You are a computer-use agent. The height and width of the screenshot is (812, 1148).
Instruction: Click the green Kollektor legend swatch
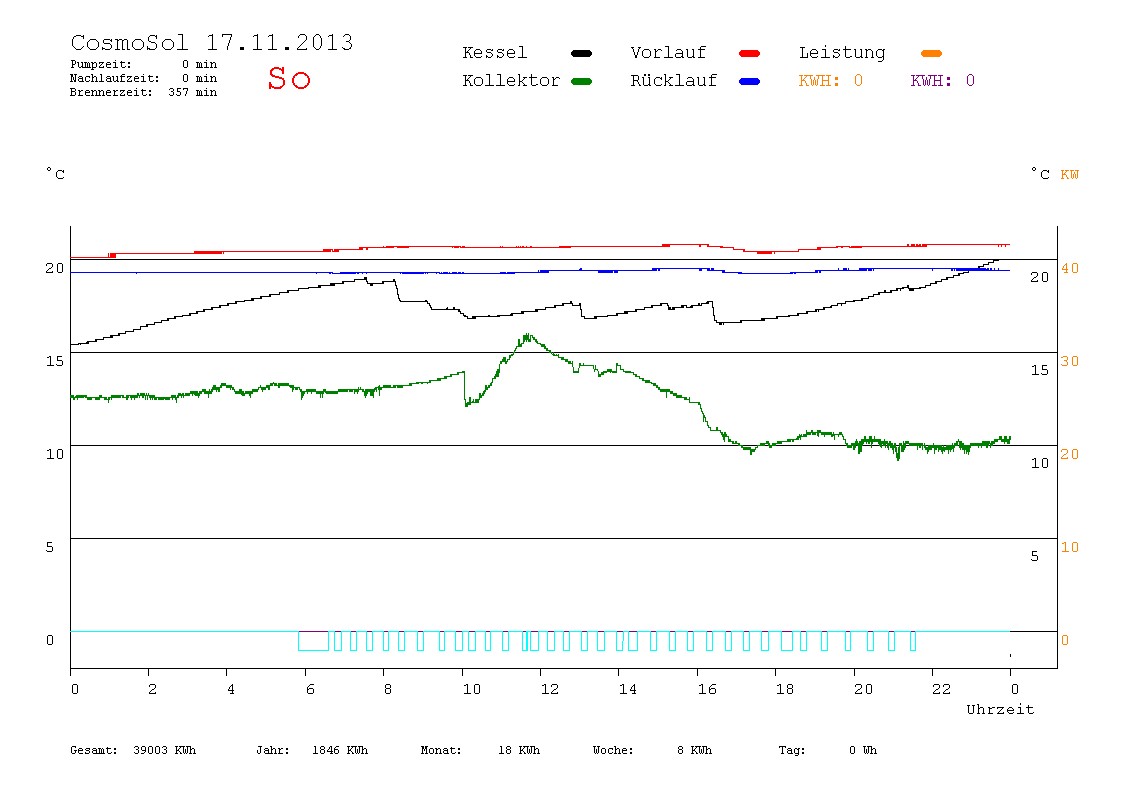(x=581, y=81)
